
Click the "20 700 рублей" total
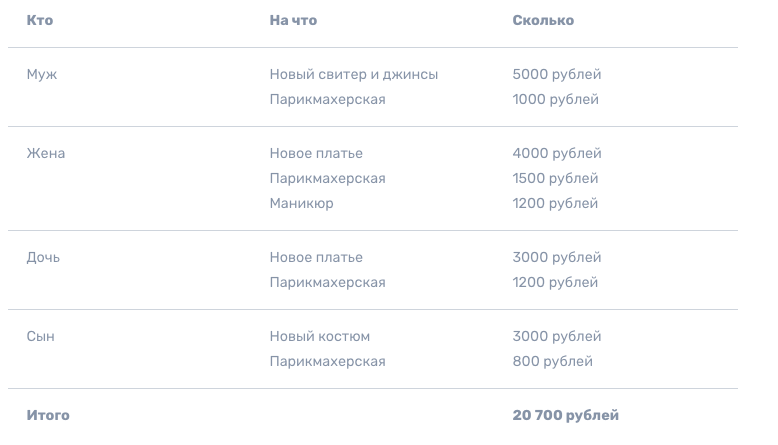[566, 415]
